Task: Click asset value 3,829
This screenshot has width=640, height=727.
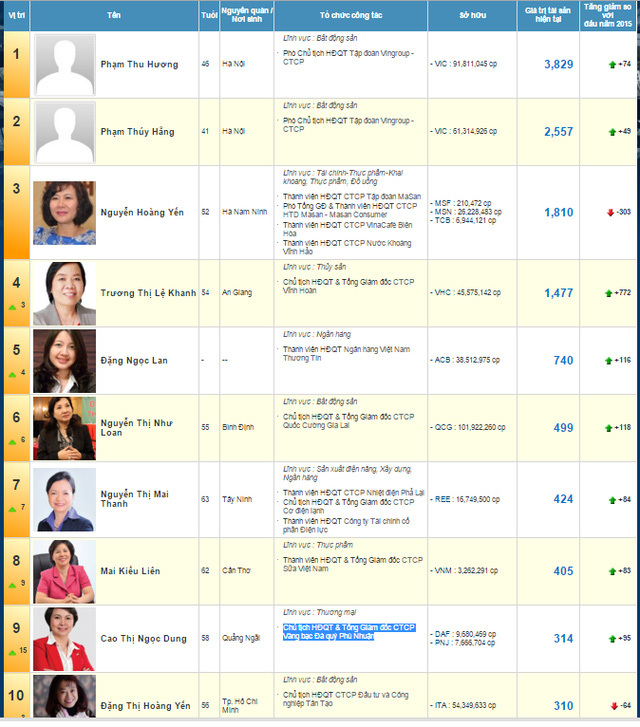Action: pos(558,64)
